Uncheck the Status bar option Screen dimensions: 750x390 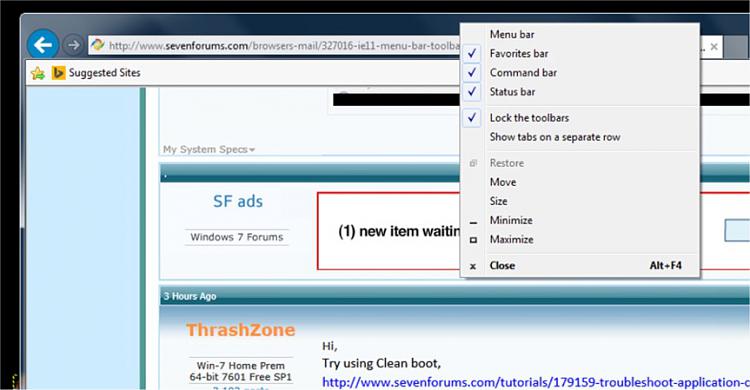pyautogui.click(x=580, y=92)
